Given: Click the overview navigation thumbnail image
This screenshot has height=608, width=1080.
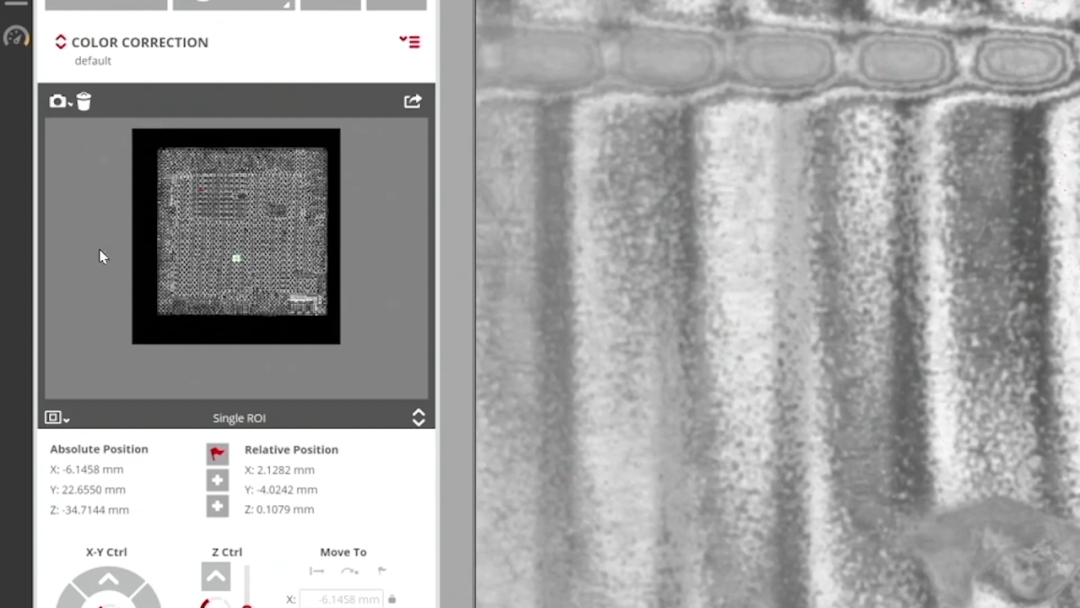Looking at the screenshot, I should tap(236, 236).
